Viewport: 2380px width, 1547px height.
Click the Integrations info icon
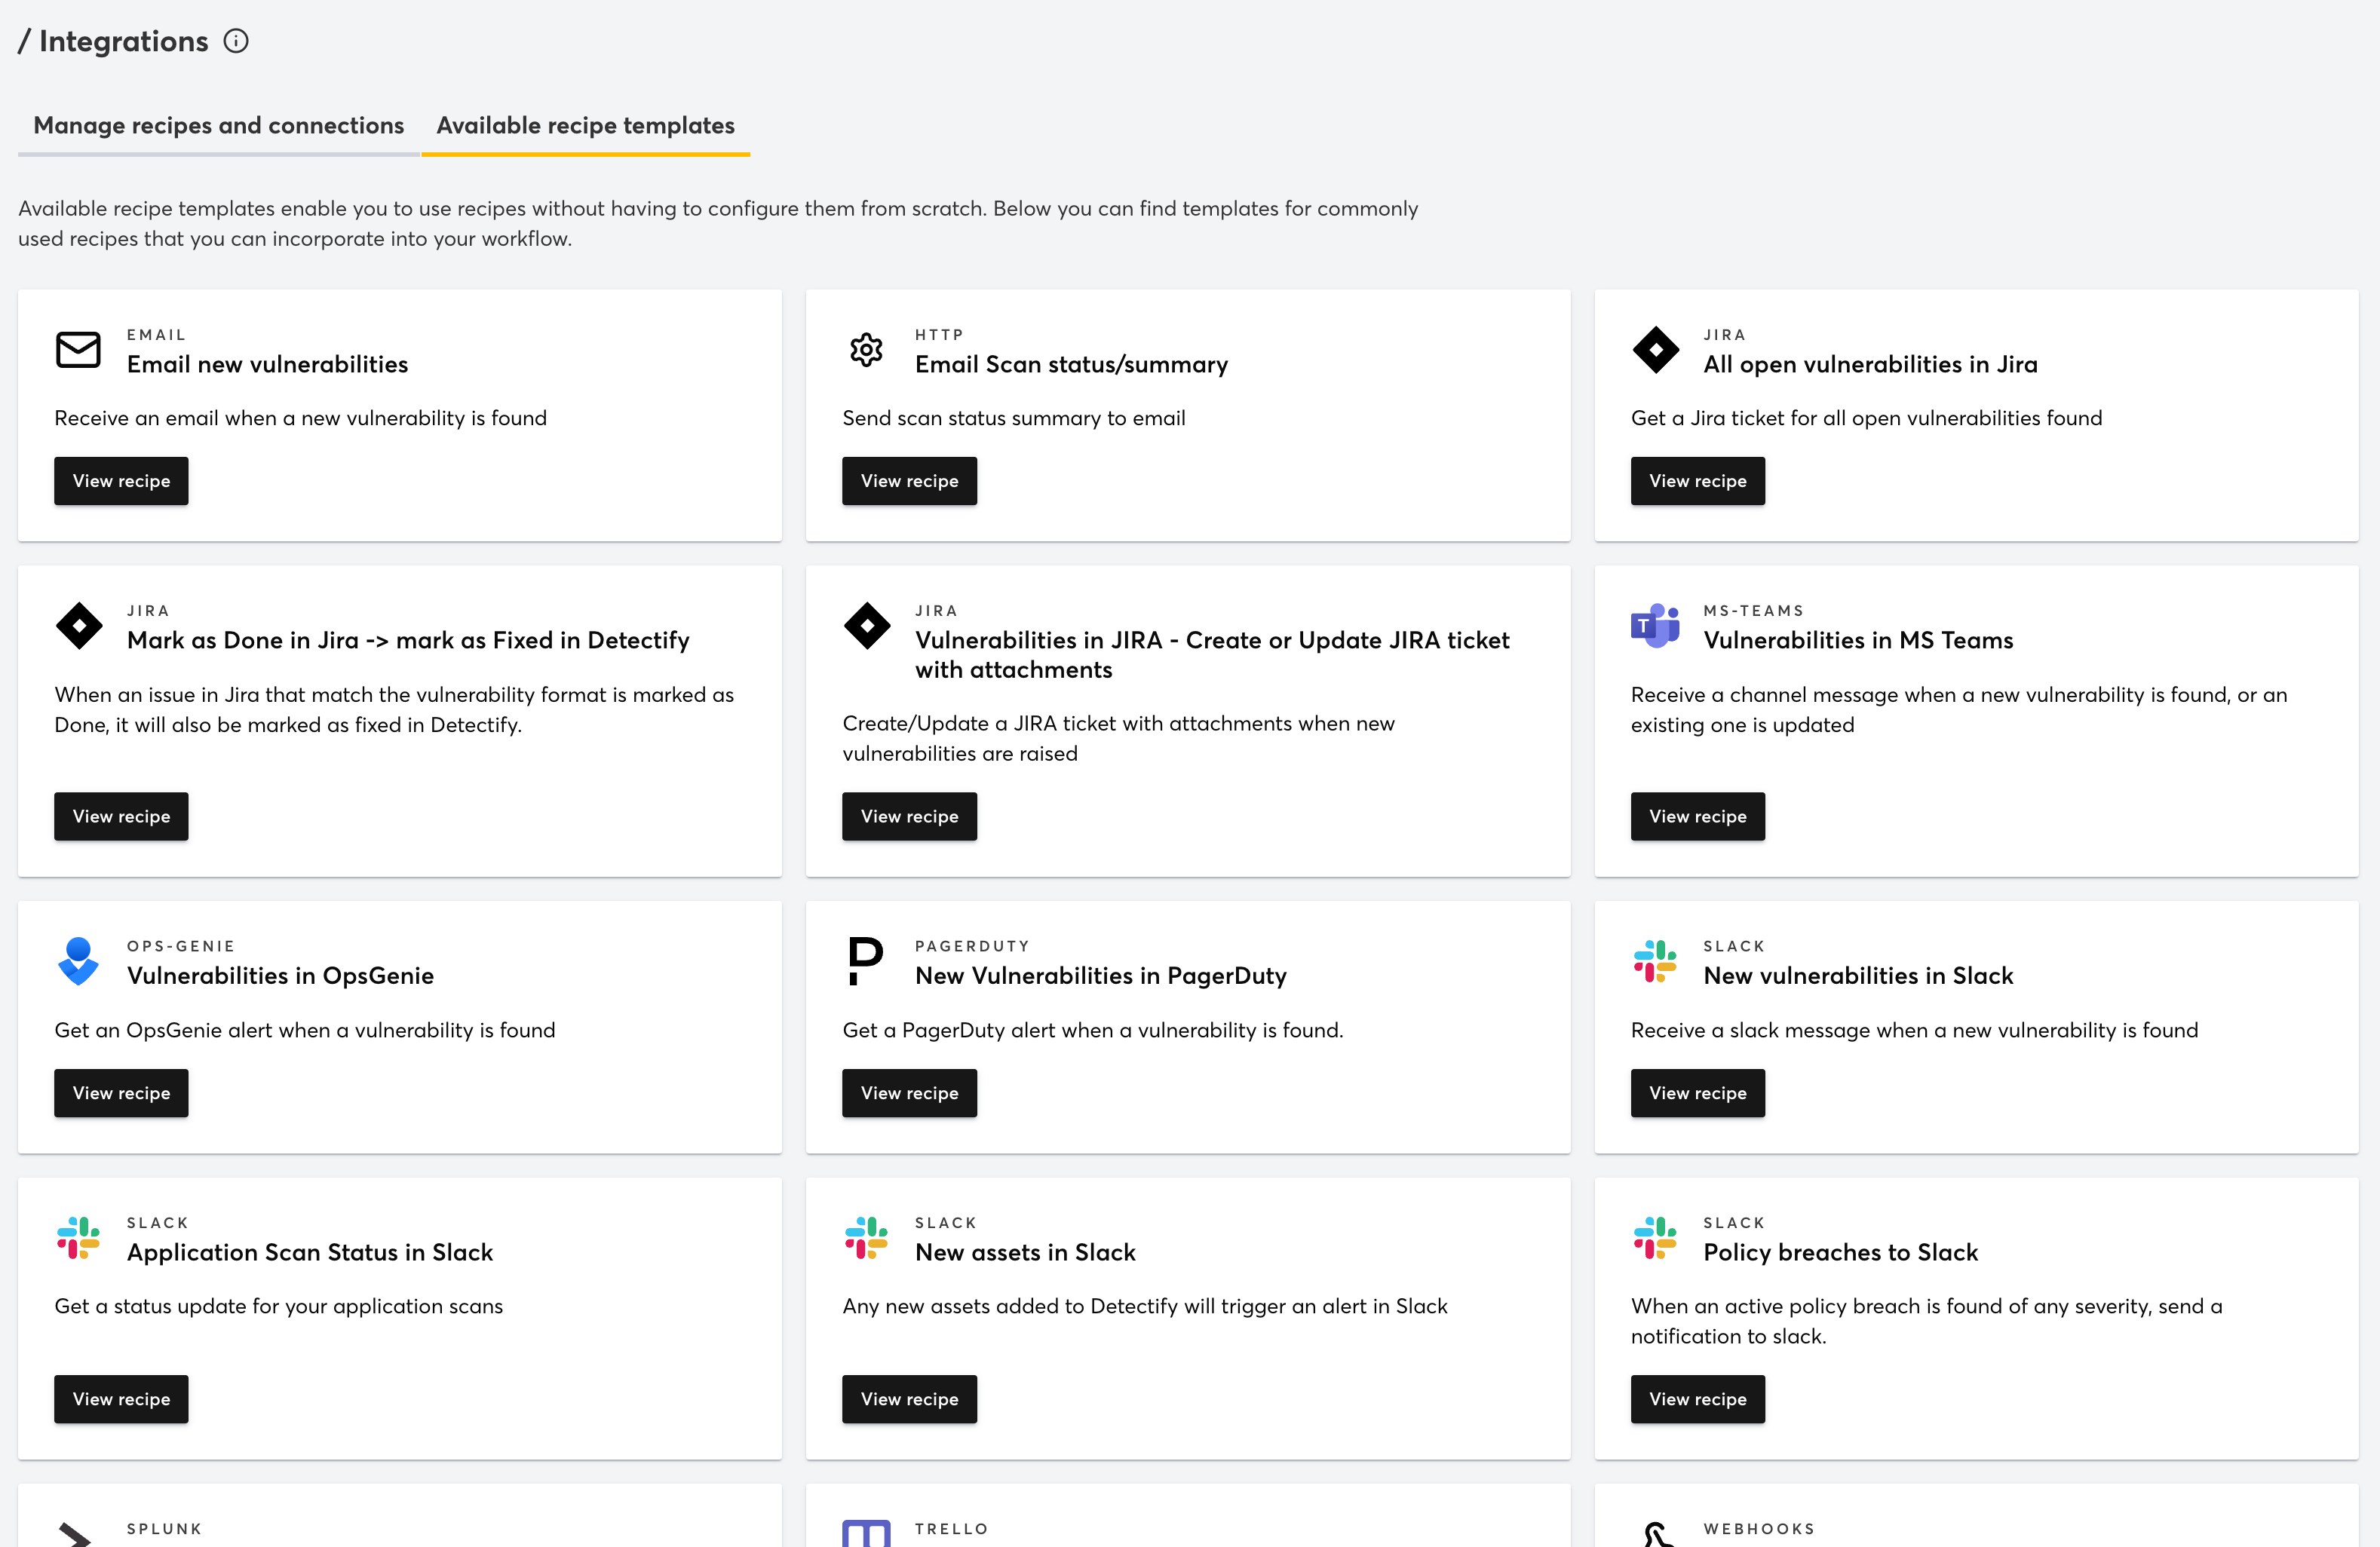click(x=236, y=41)
